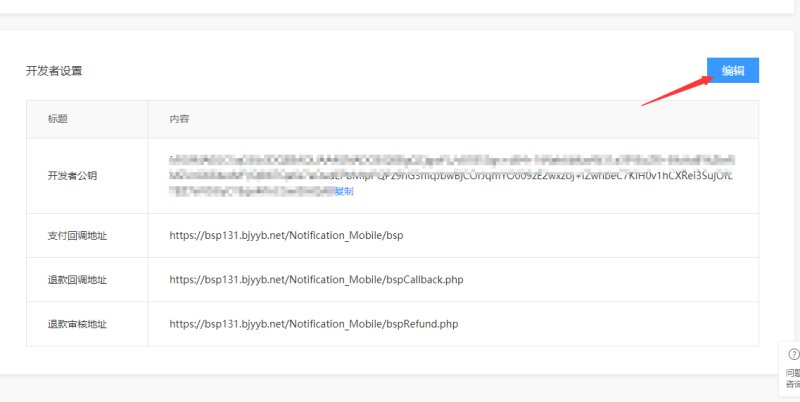Click the blurred last key line before 复制
The width and height of the screenshot is (800, 402).
(x=250, y=190)
